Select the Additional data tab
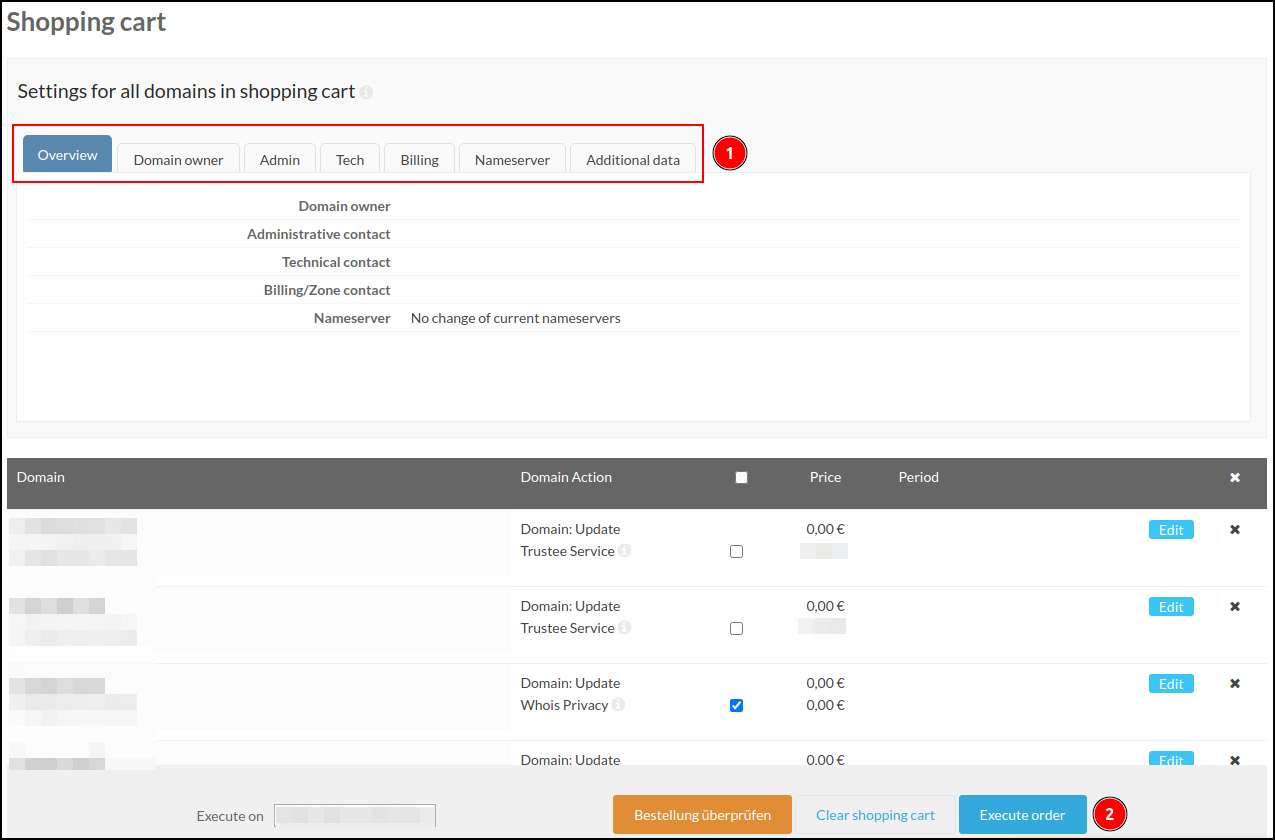1275x840 pixels. [x=633, y=160]
